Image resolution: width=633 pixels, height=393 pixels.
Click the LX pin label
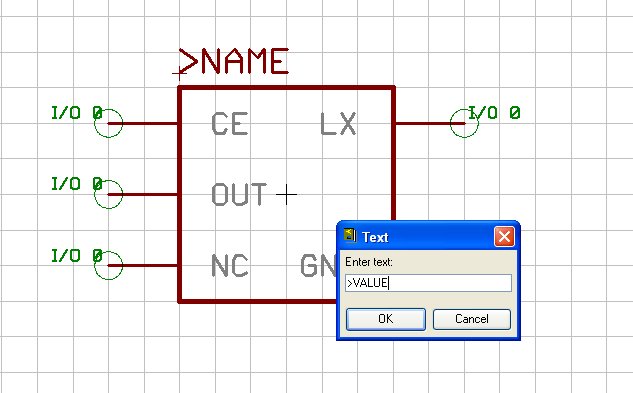click(x=338, y=124)
